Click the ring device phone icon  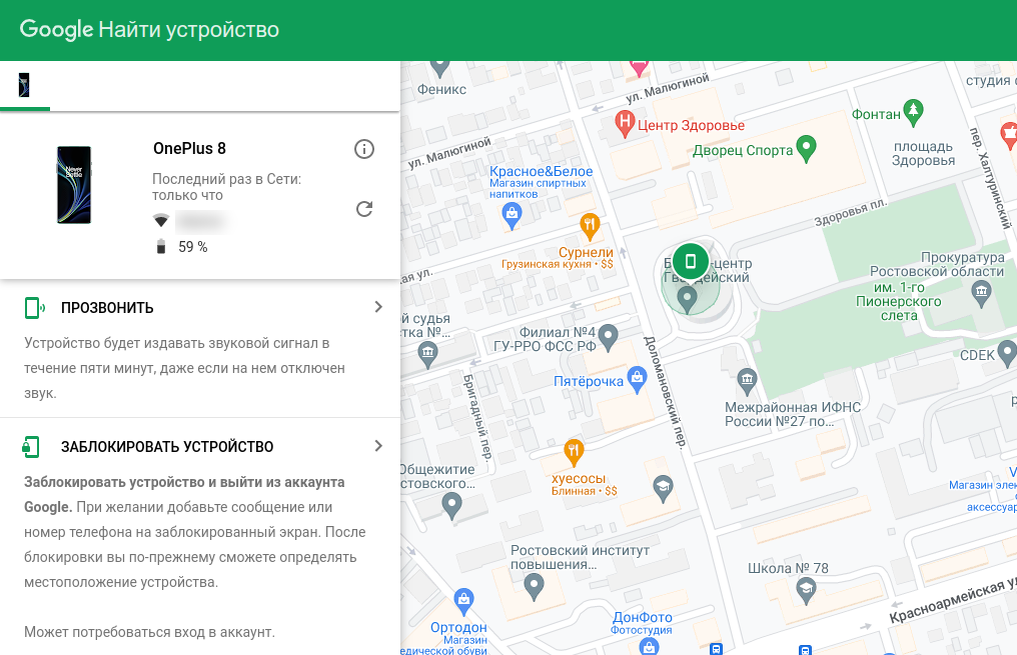coord(34,308)
